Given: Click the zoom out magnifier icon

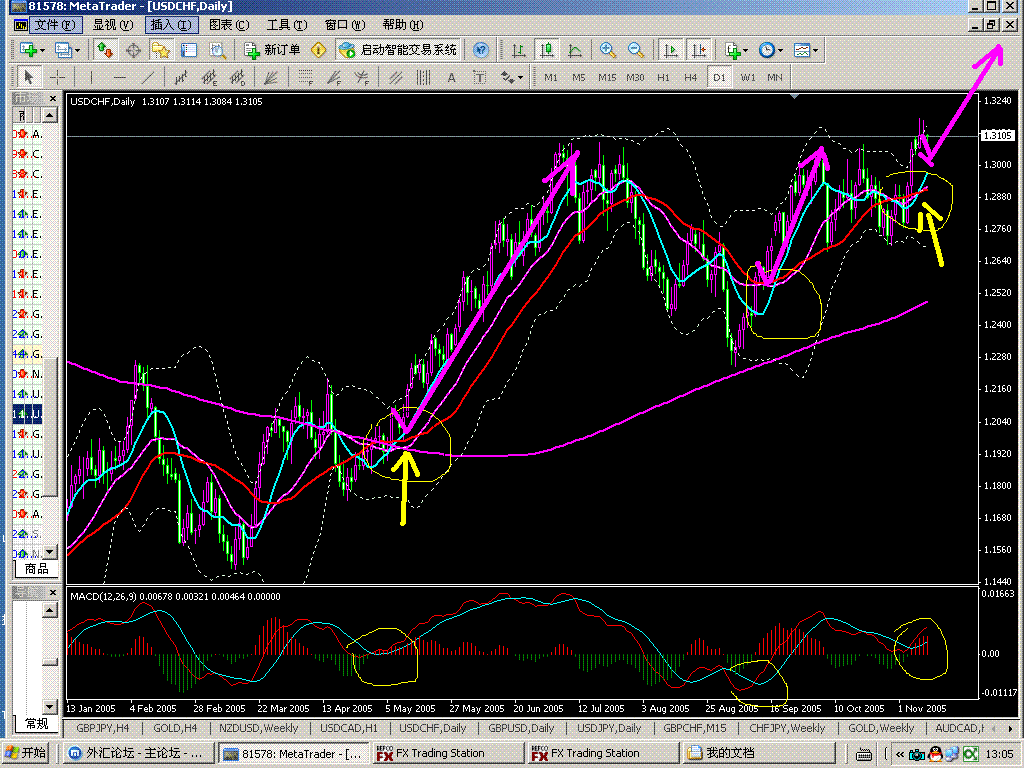Looking at the screenshot, I should [x=636, y=49].
